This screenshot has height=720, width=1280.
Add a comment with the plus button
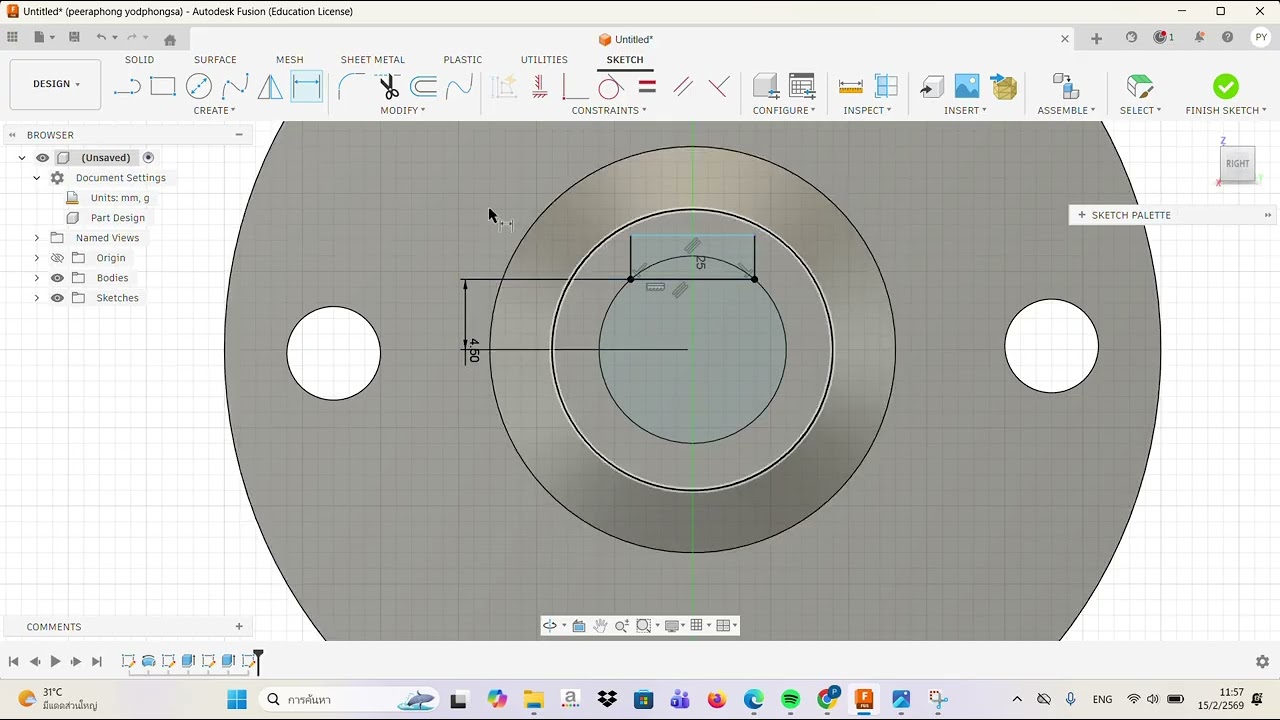pos(239,627)
